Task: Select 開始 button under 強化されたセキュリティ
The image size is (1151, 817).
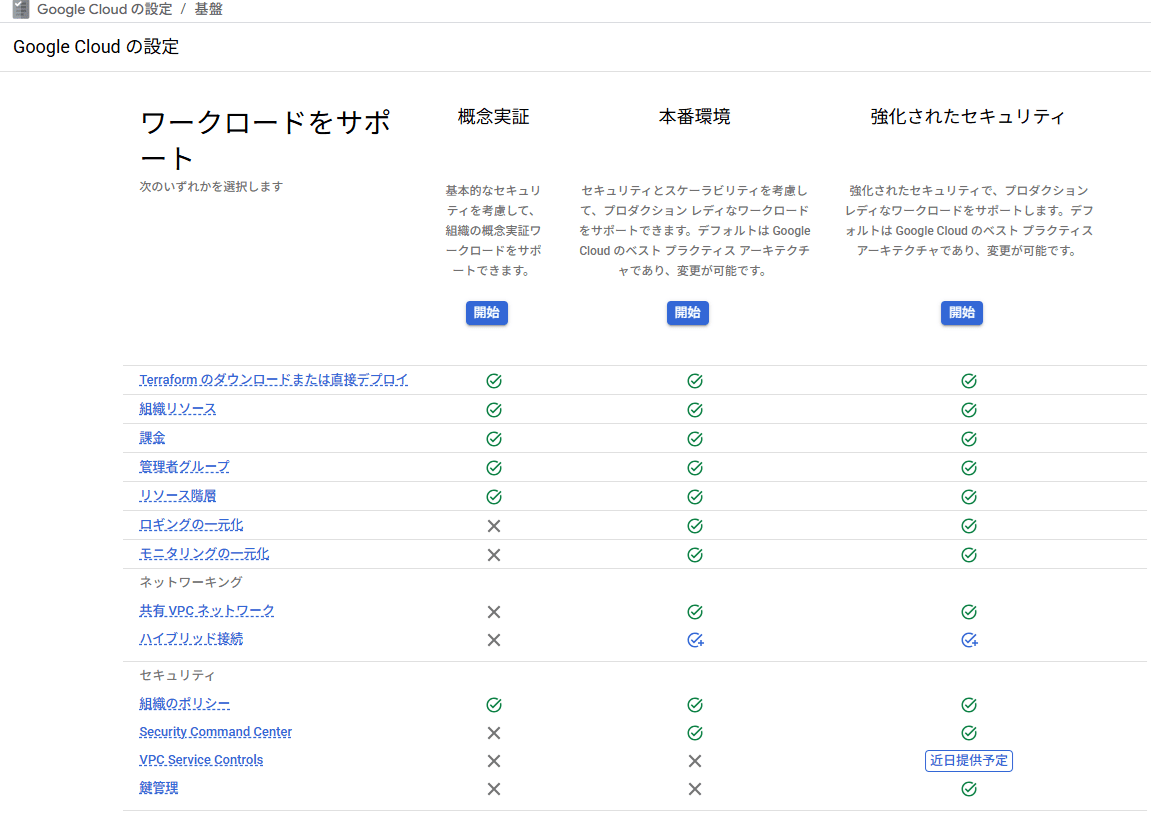Action: [962, 313]
